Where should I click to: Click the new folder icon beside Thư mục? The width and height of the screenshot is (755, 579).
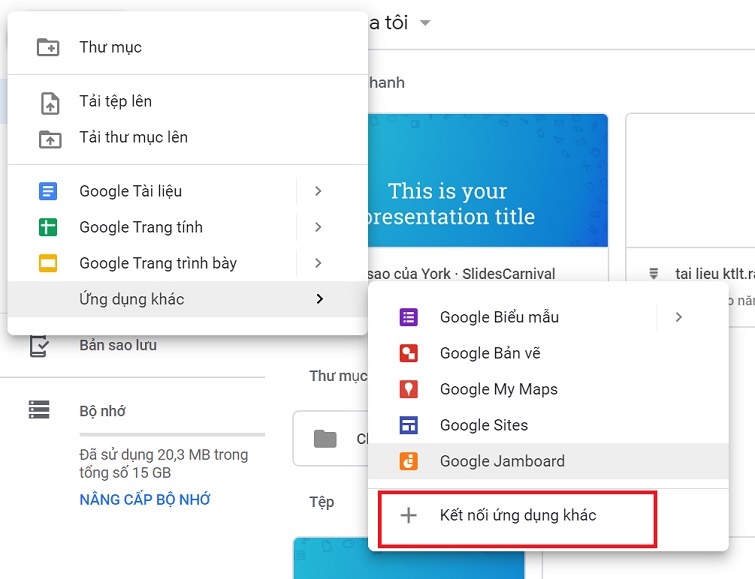click(48, 47)
